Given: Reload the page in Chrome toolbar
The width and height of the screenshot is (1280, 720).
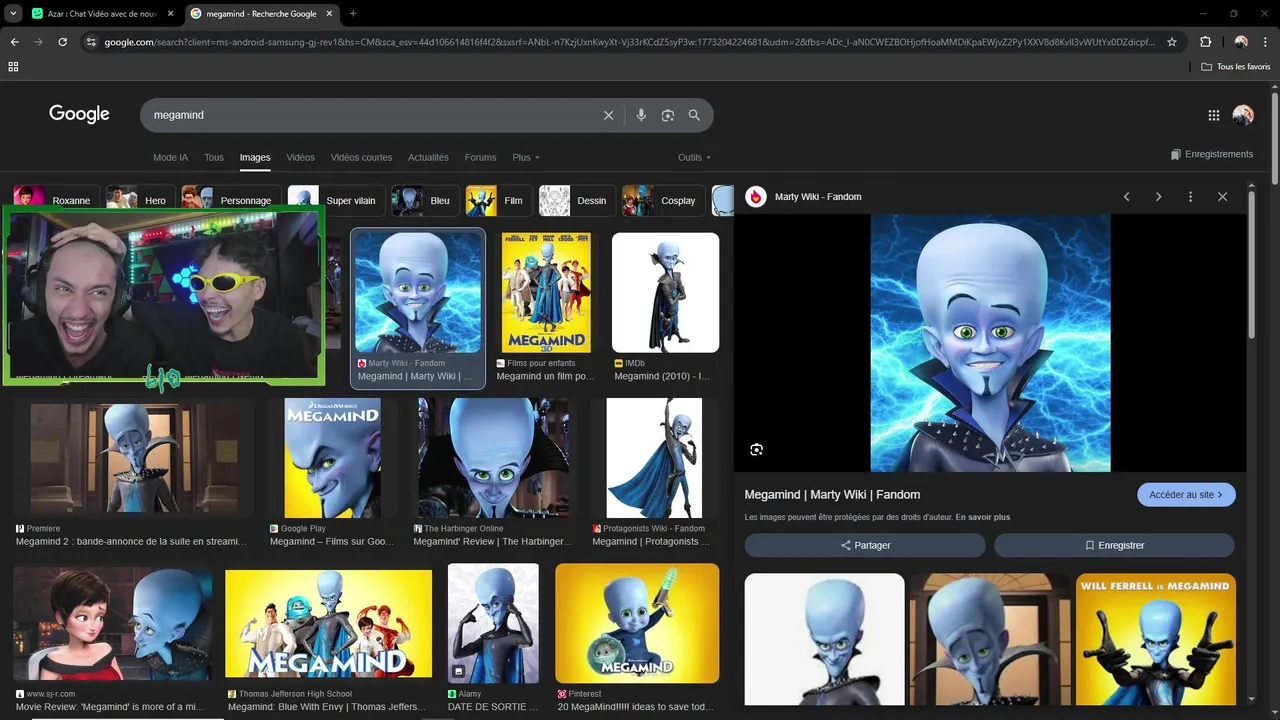Looking at the screenshot, I should (x=62, y=42).
